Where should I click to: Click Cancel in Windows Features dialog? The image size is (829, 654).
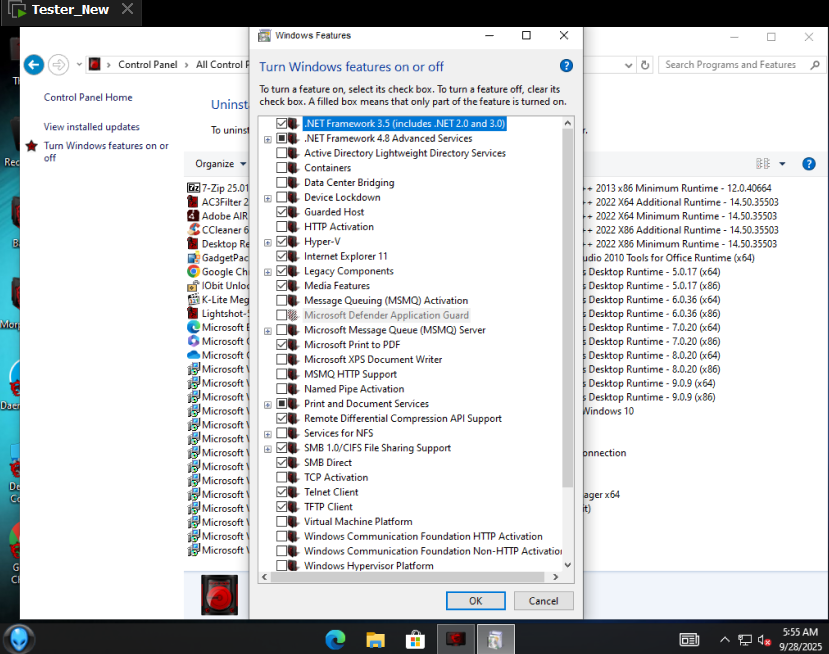pos(543,601)
